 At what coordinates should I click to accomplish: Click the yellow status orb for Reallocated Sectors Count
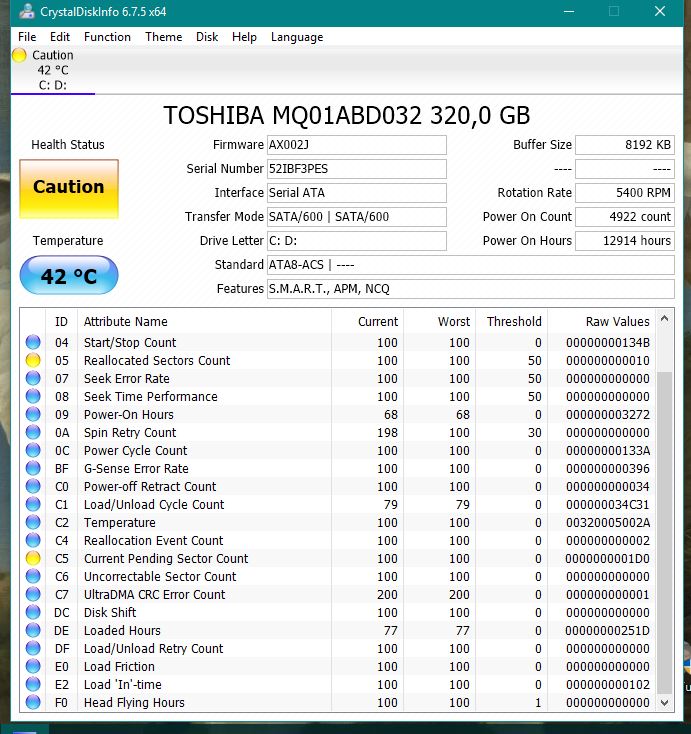[33, 360]
